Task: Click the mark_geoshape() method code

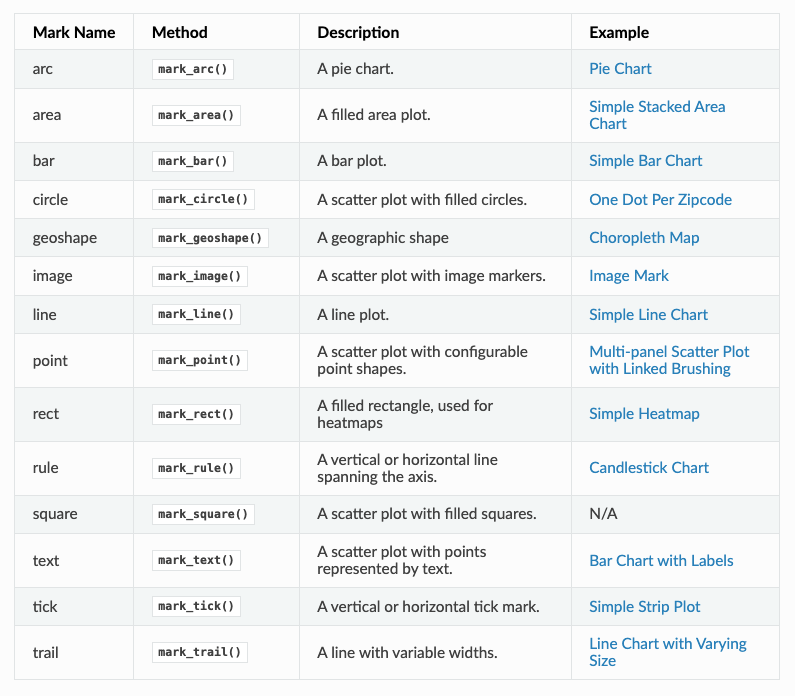Action: pos(210,238)
